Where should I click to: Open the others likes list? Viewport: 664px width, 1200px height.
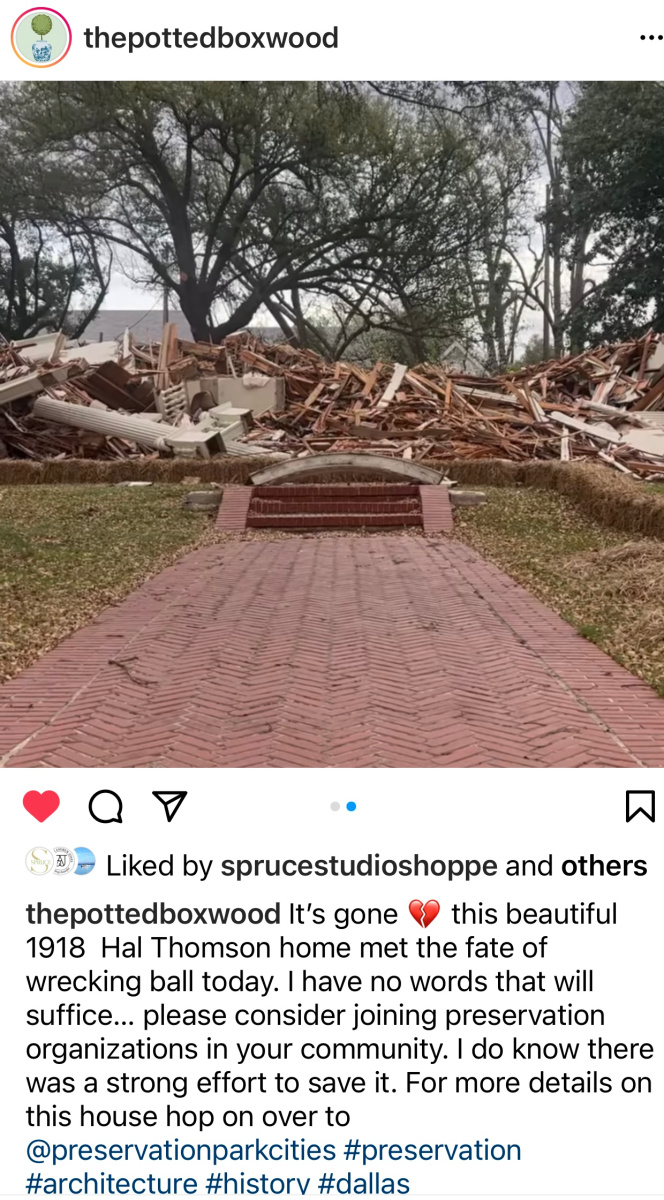click(x=604, y=865)
